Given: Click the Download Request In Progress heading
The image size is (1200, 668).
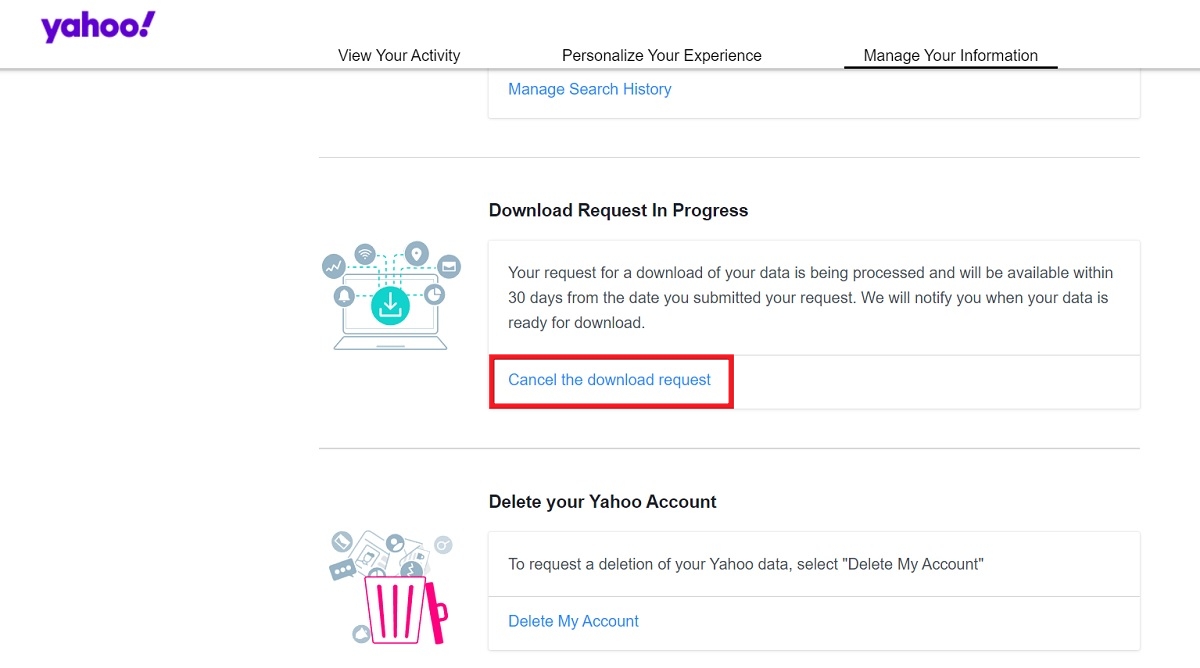Looking at the screenshot, I should click(x=617, y=210).
